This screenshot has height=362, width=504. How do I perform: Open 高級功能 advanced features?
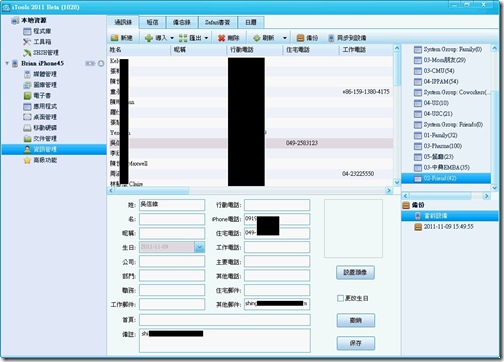(41, 160)
